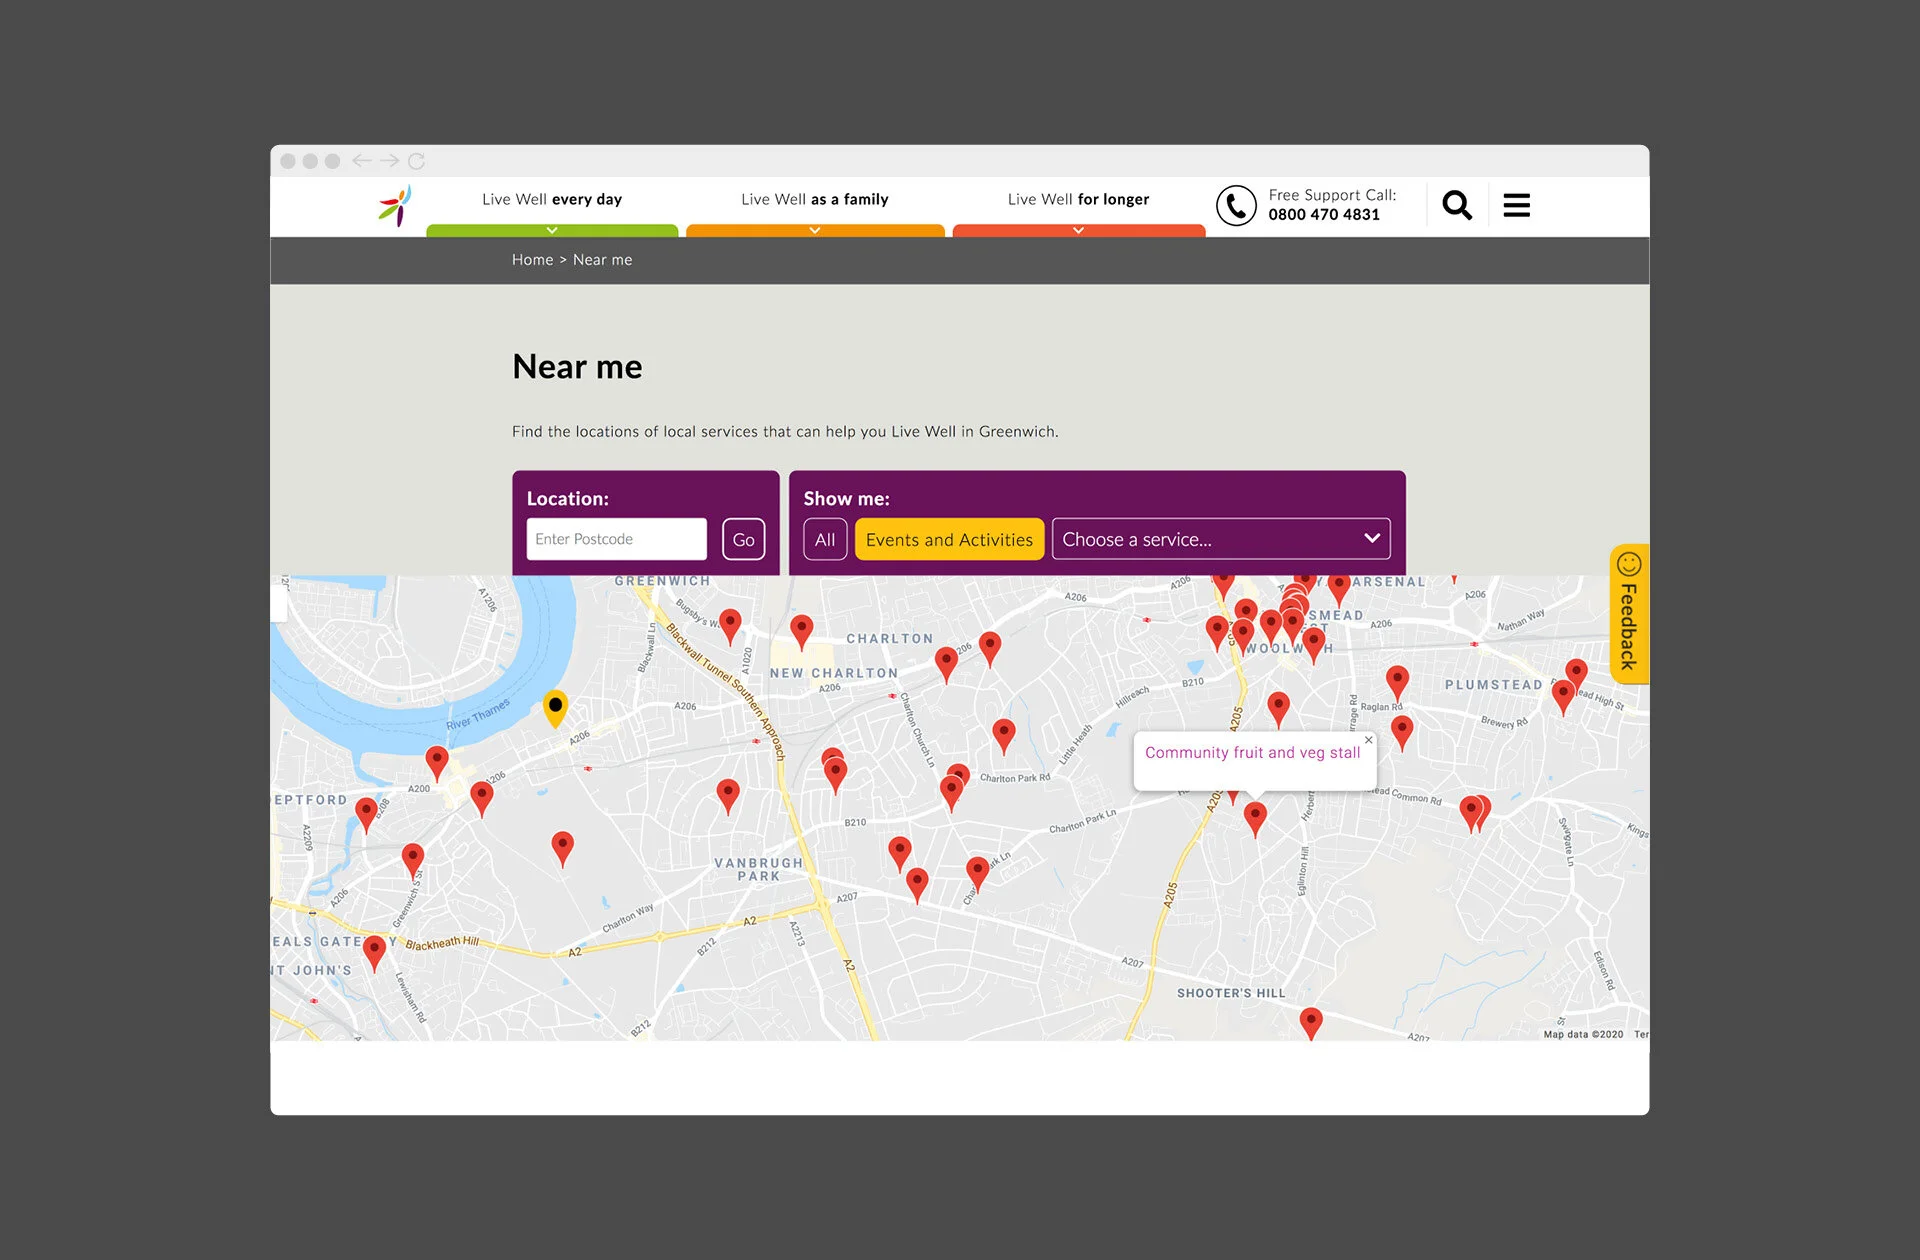Viewport: 1920px width, 1260px height.
Task: Click orange chevron under as a family
Action: click(x=815, y=231)
